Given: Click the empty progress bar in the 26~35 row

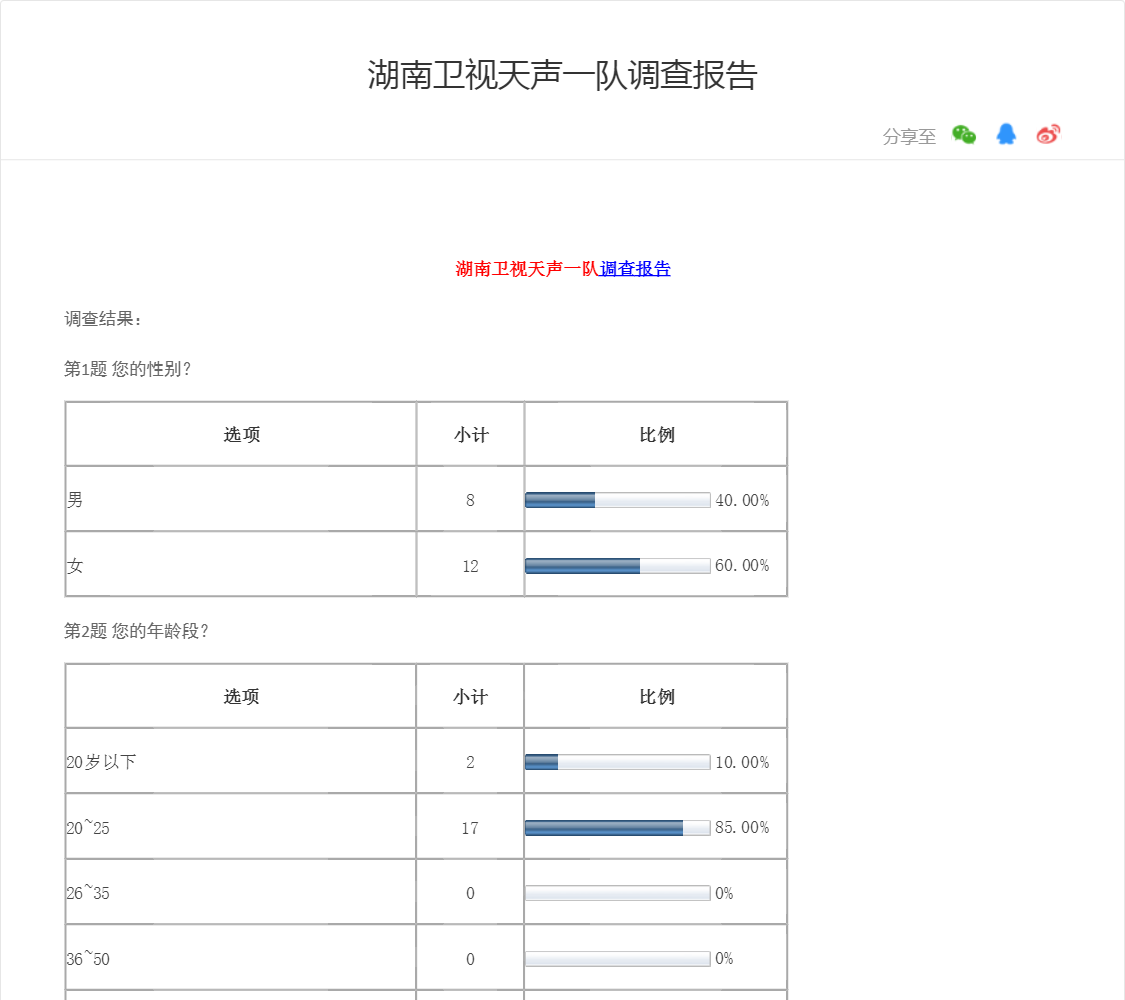Looking at the screenshot, I should (x=618, y=893).
